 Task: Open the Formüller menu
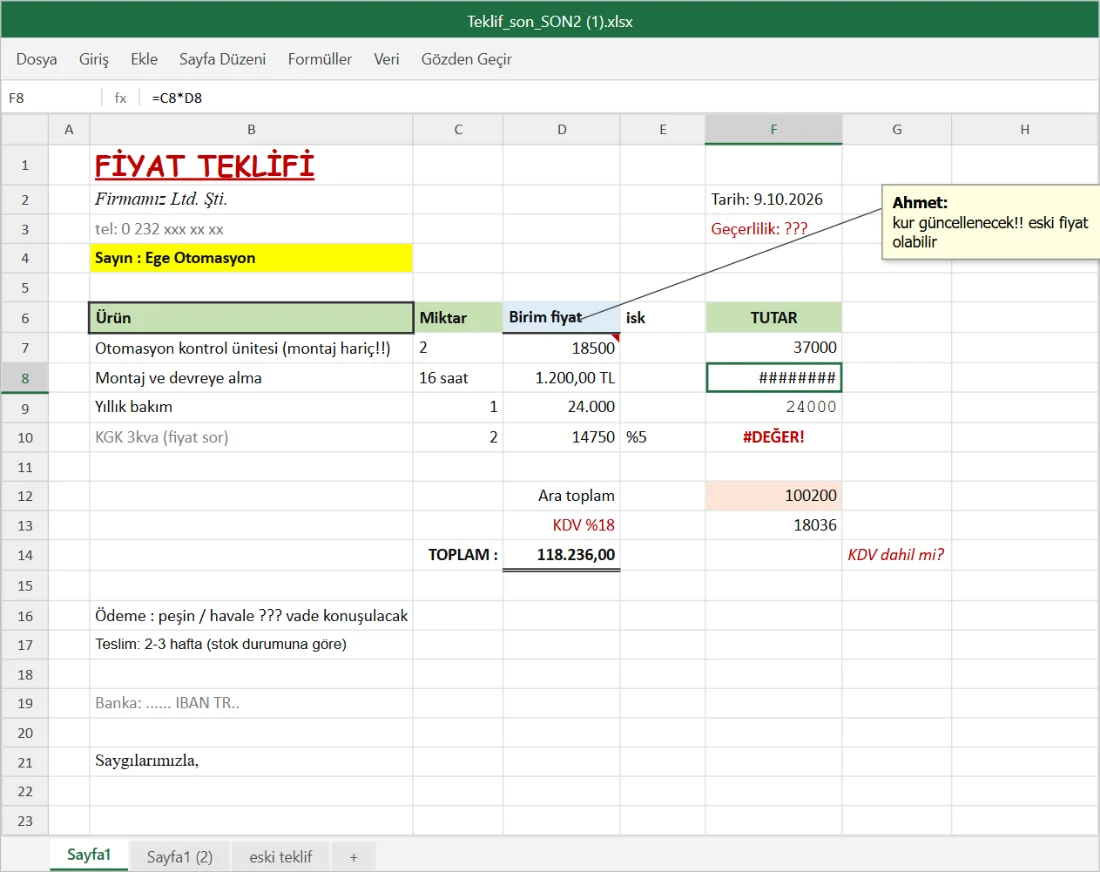(x=320, y=59)
